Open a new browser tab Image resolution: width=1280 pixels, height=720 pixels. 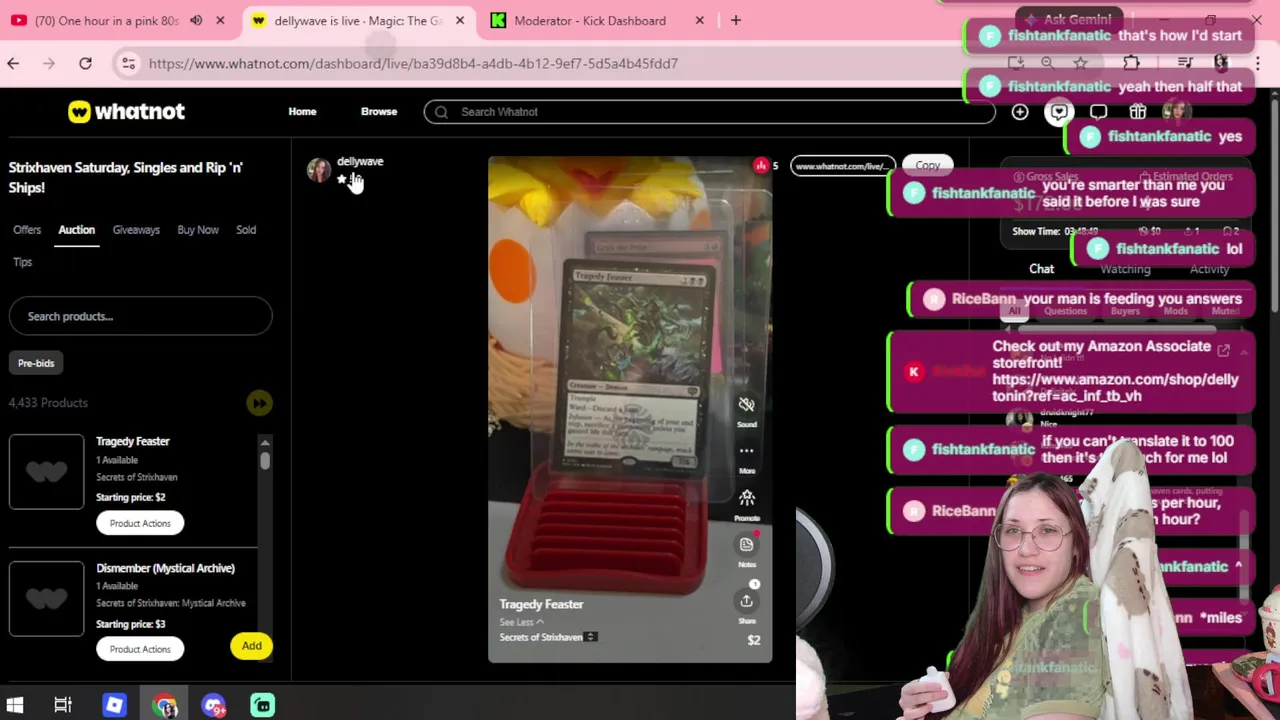click(x=735, y=20)
